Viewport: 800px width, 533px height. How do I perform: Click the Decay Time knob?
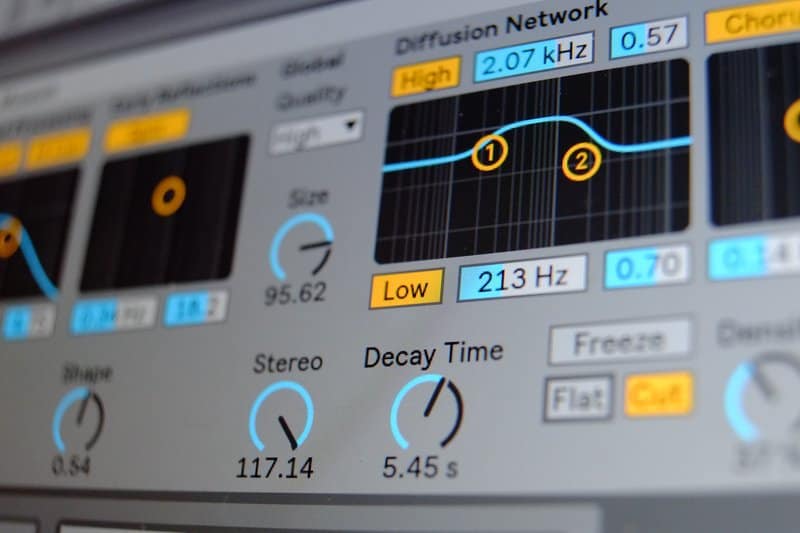427,412
